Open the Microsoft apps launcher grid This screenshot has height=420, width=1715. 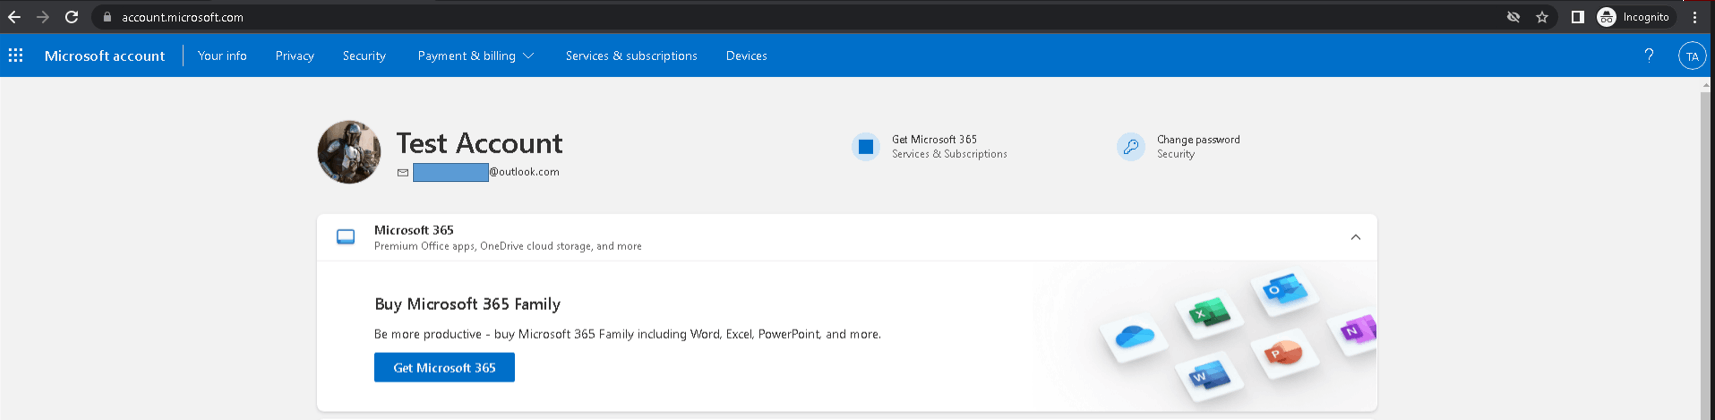click(16, 56)
